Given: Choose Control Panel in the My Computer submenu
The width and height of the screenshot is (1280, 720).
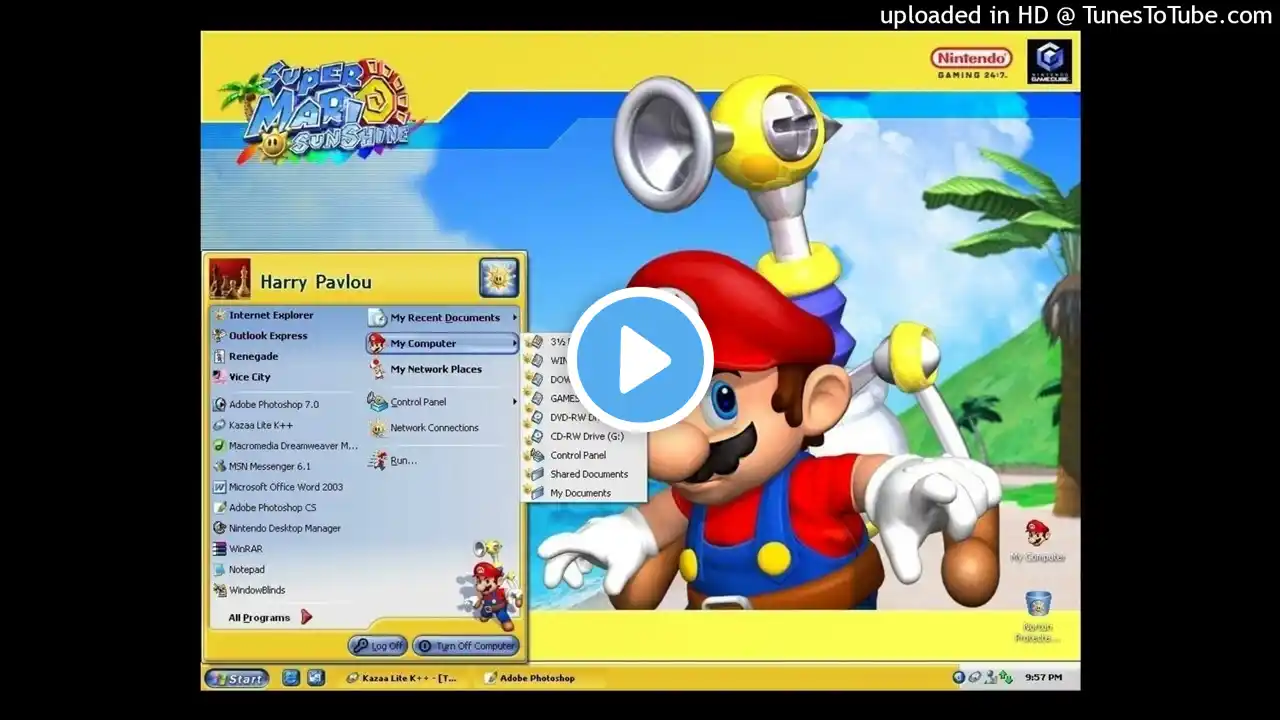Looking at the screenshot, I should click(568, 455).
